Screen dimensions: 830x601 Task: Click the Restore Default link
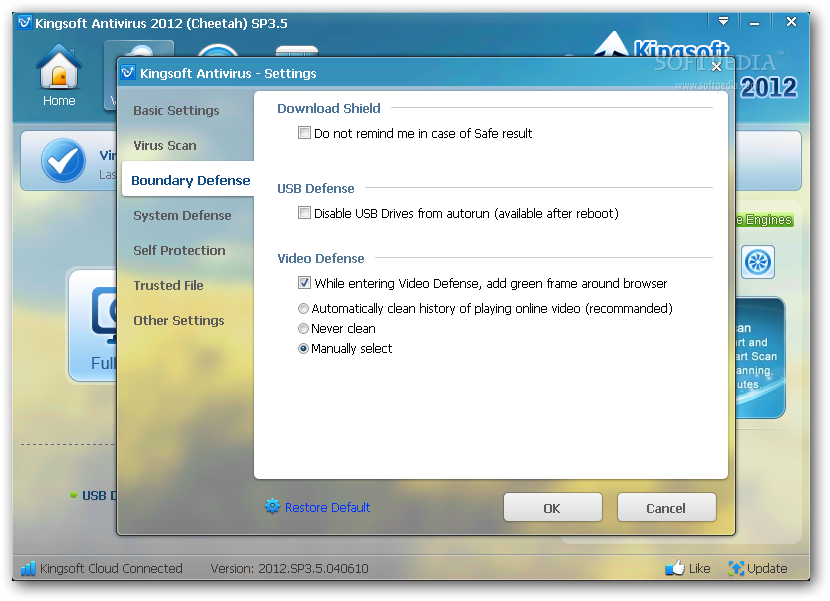pos(328,507)
